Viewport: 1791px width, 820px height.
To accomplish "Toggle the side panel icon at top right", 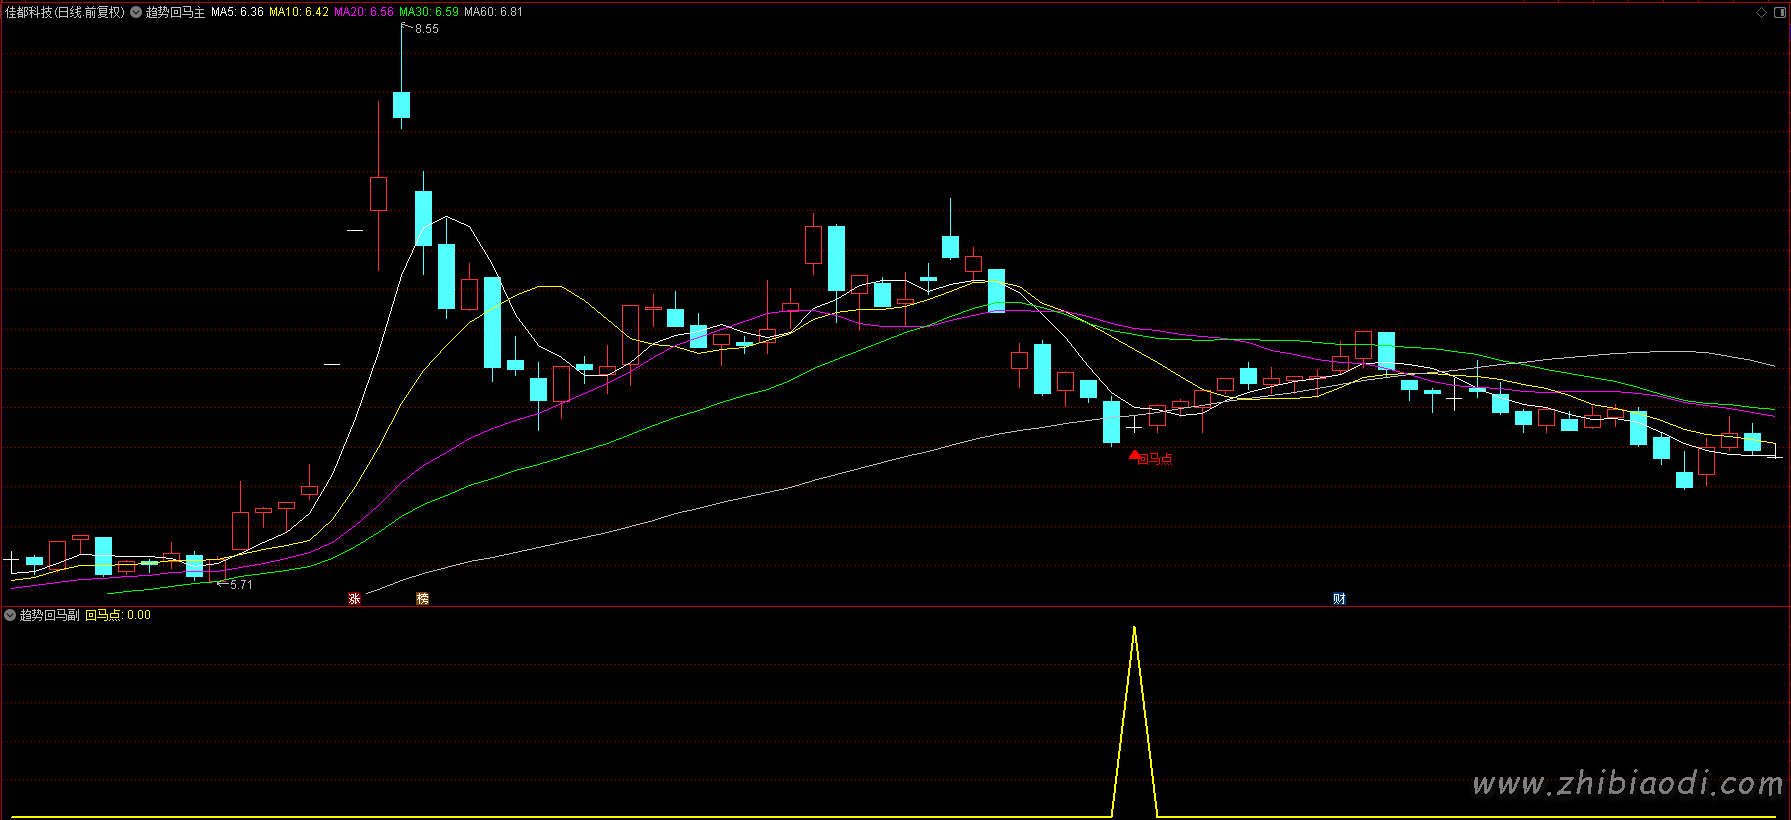I will 1779,12.
